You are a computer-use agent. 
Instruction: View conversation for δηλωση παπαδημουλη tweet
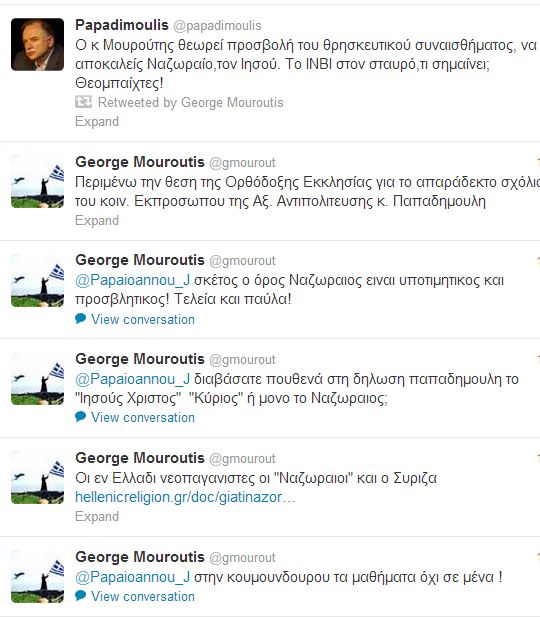(x=143, y=417)
